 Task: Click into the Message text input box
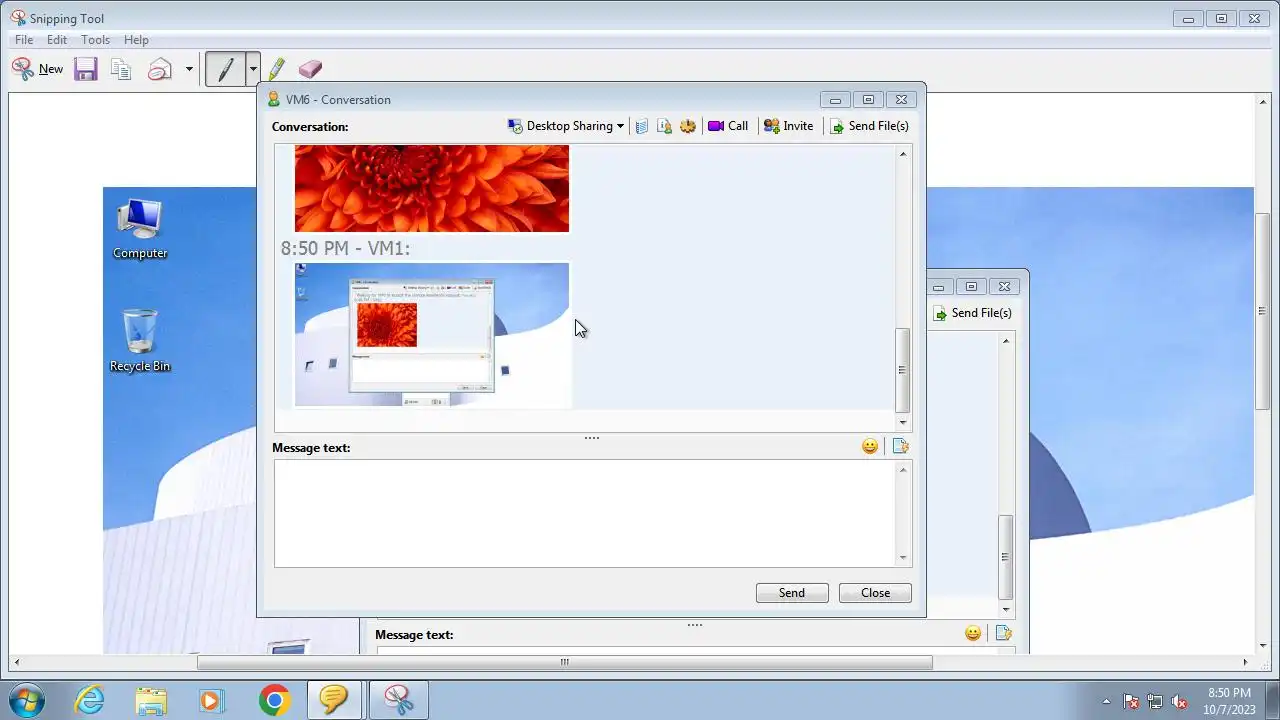pyautogui.click(x=585, y=513)
